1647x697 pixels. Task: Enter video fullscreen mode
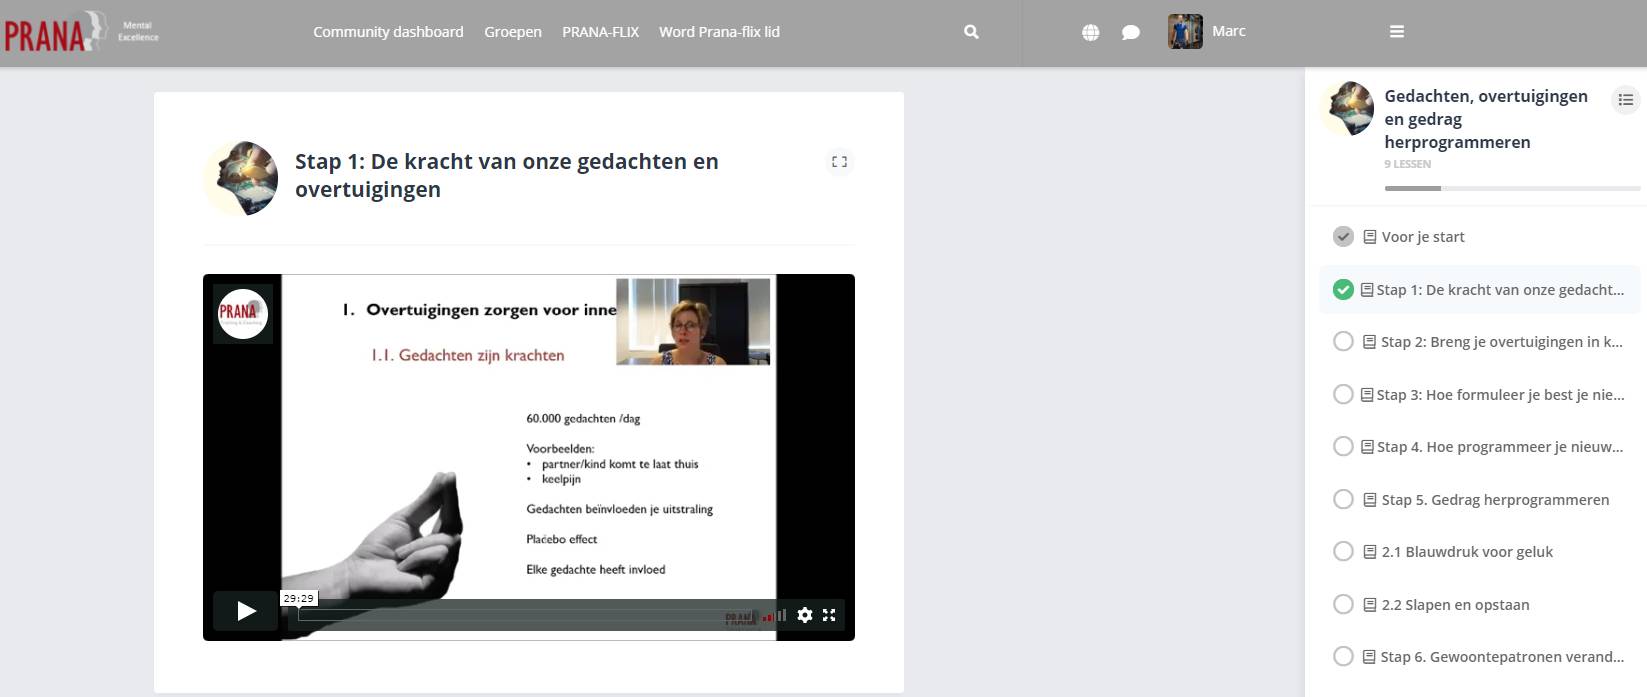click(829, 615)
